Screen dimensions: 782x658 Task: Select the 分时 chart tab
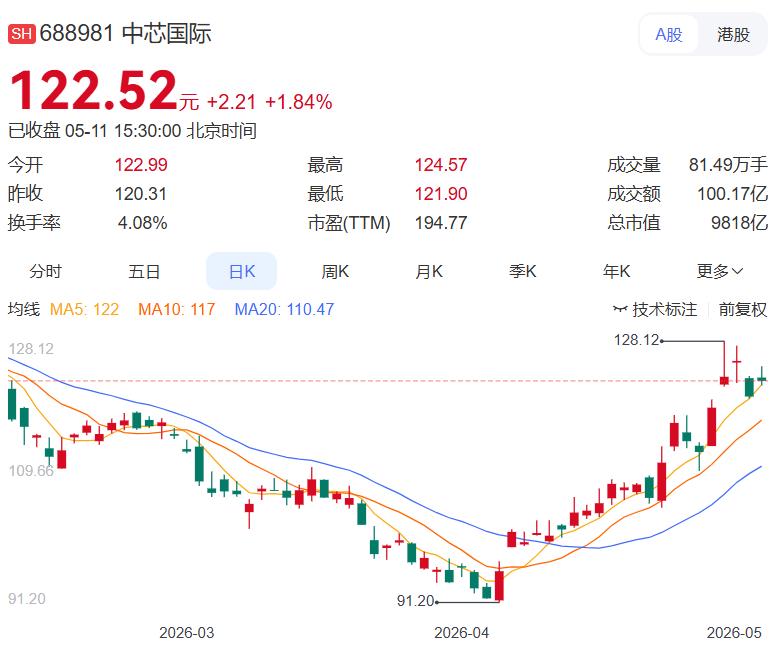coord(45,271)
